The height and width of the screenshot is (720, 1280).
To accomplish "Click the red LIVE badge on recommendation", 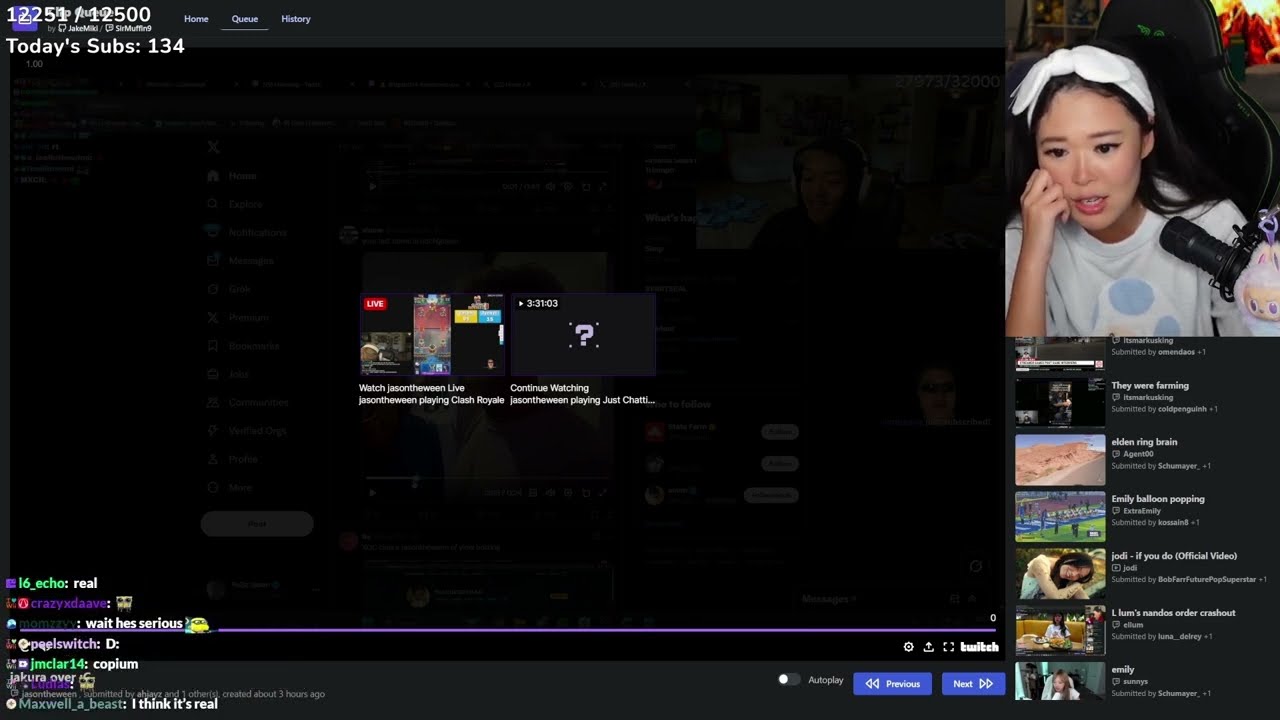I will point(375,303).
